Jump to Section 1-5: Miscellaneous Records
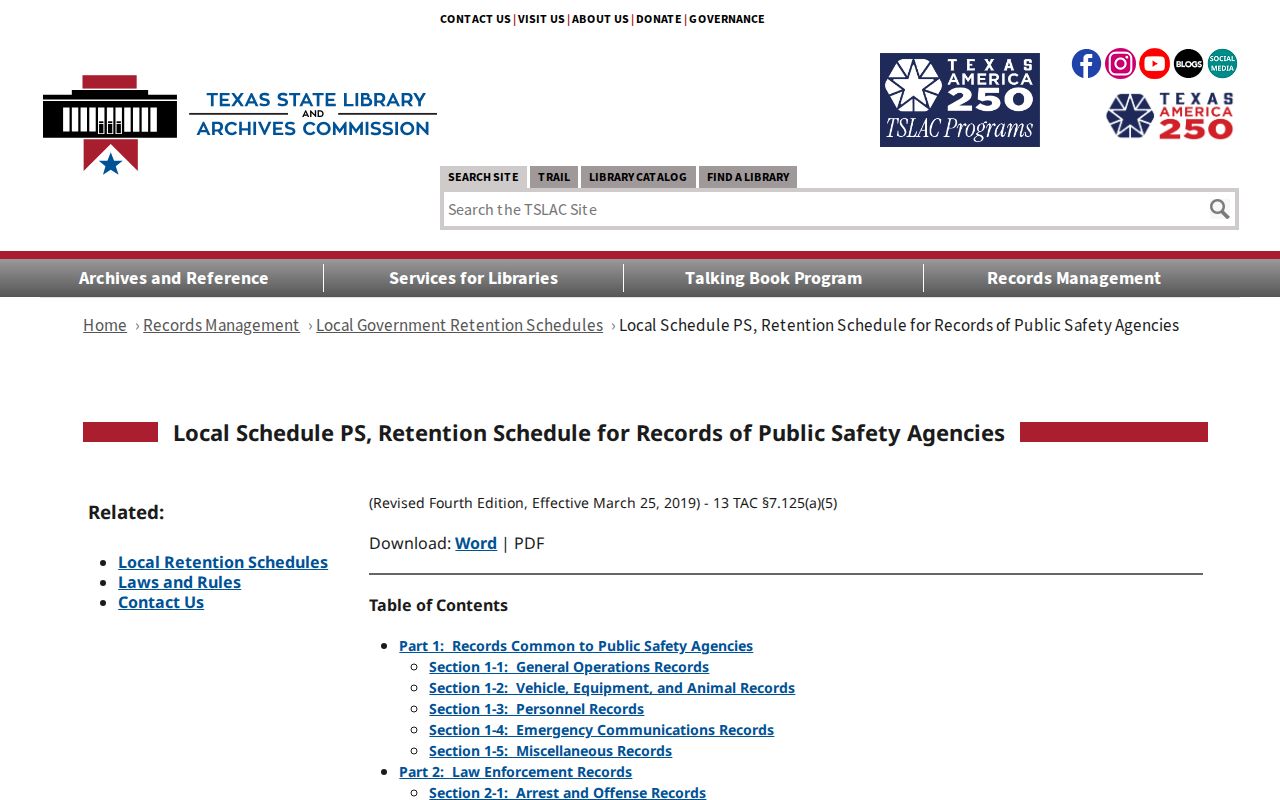This screenshot has height=800, width=1280. pyautogui.click(x=550, y=751)
